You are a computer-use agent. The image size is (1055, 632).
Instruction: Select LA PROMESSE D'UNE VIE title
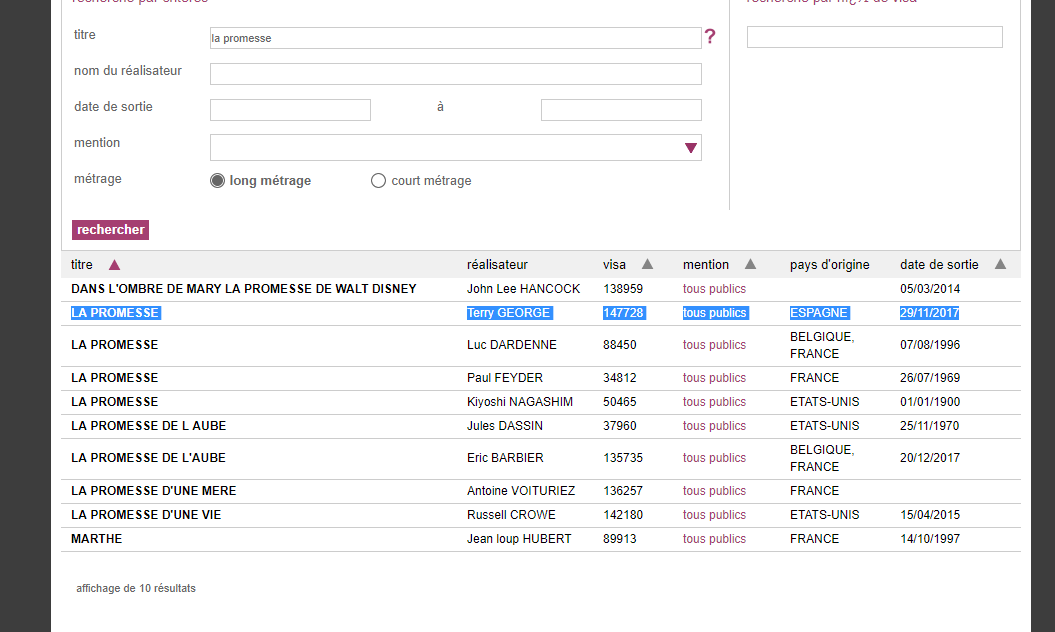(146, 515)
